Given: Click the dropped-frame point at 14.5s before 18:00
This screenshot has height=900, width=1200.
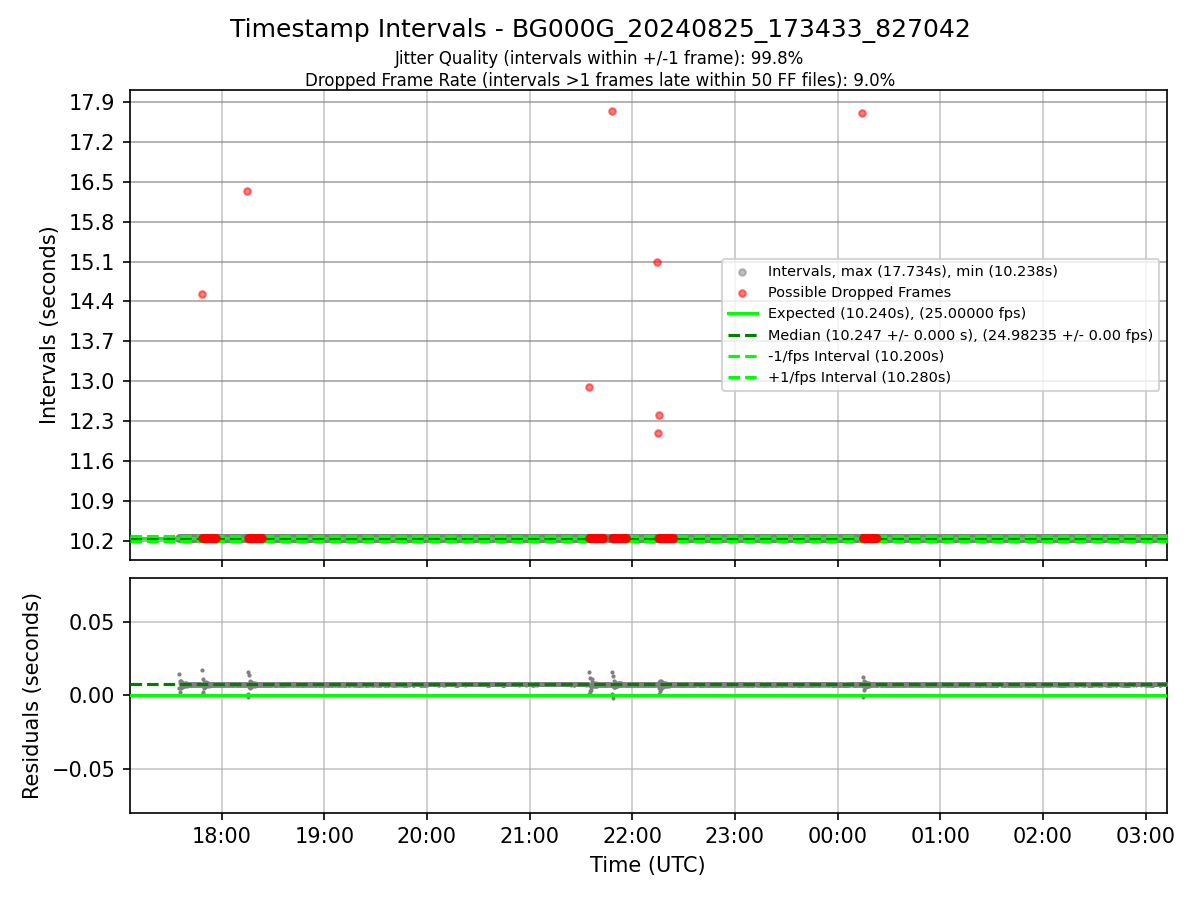Looking at the screenshot, I should (x=202, y=294).
